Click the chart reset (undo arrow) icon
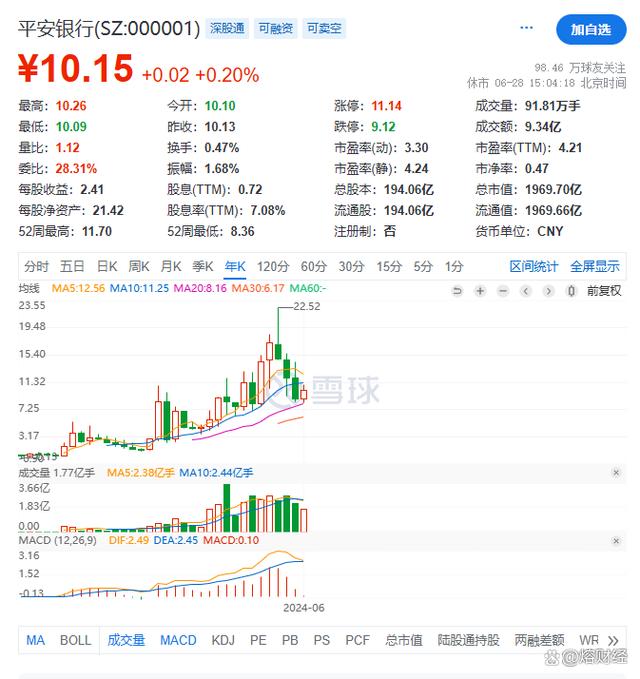This screenshot has width=640, height=679. point(457,291)
